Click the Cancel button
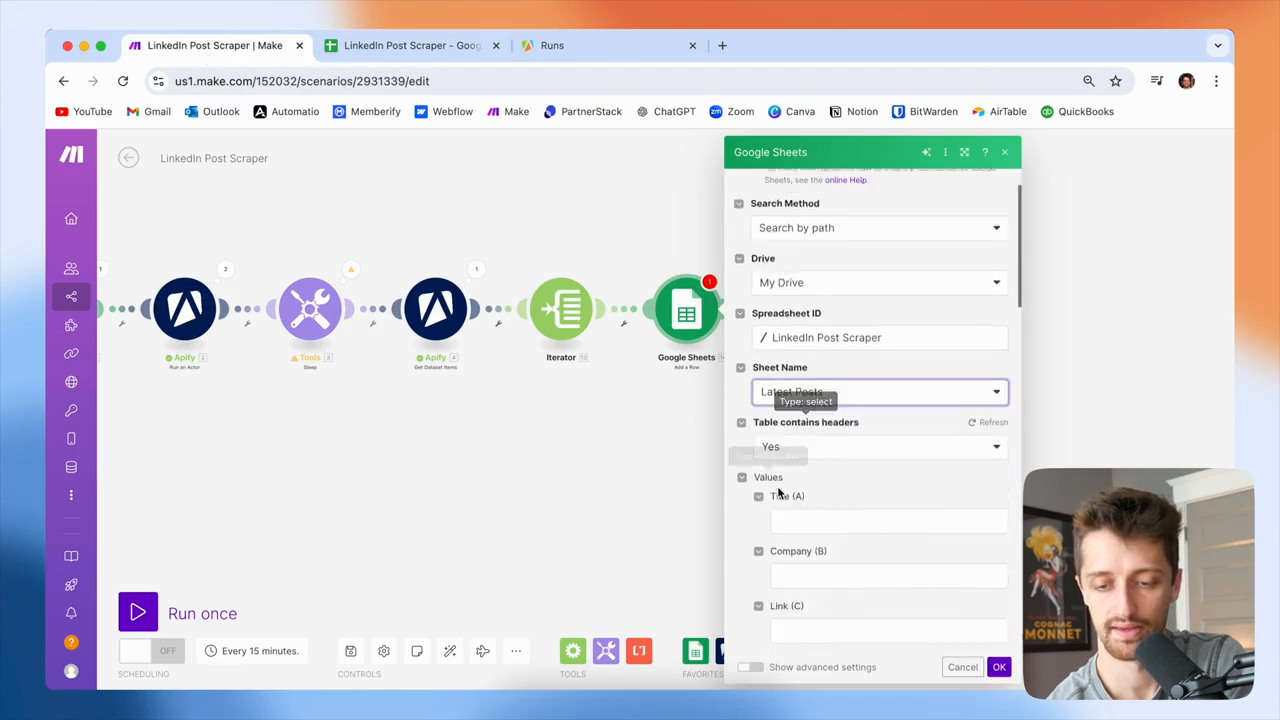This screenshot has width=1280, height=720. pyautogui.click(x=963, y=667)
